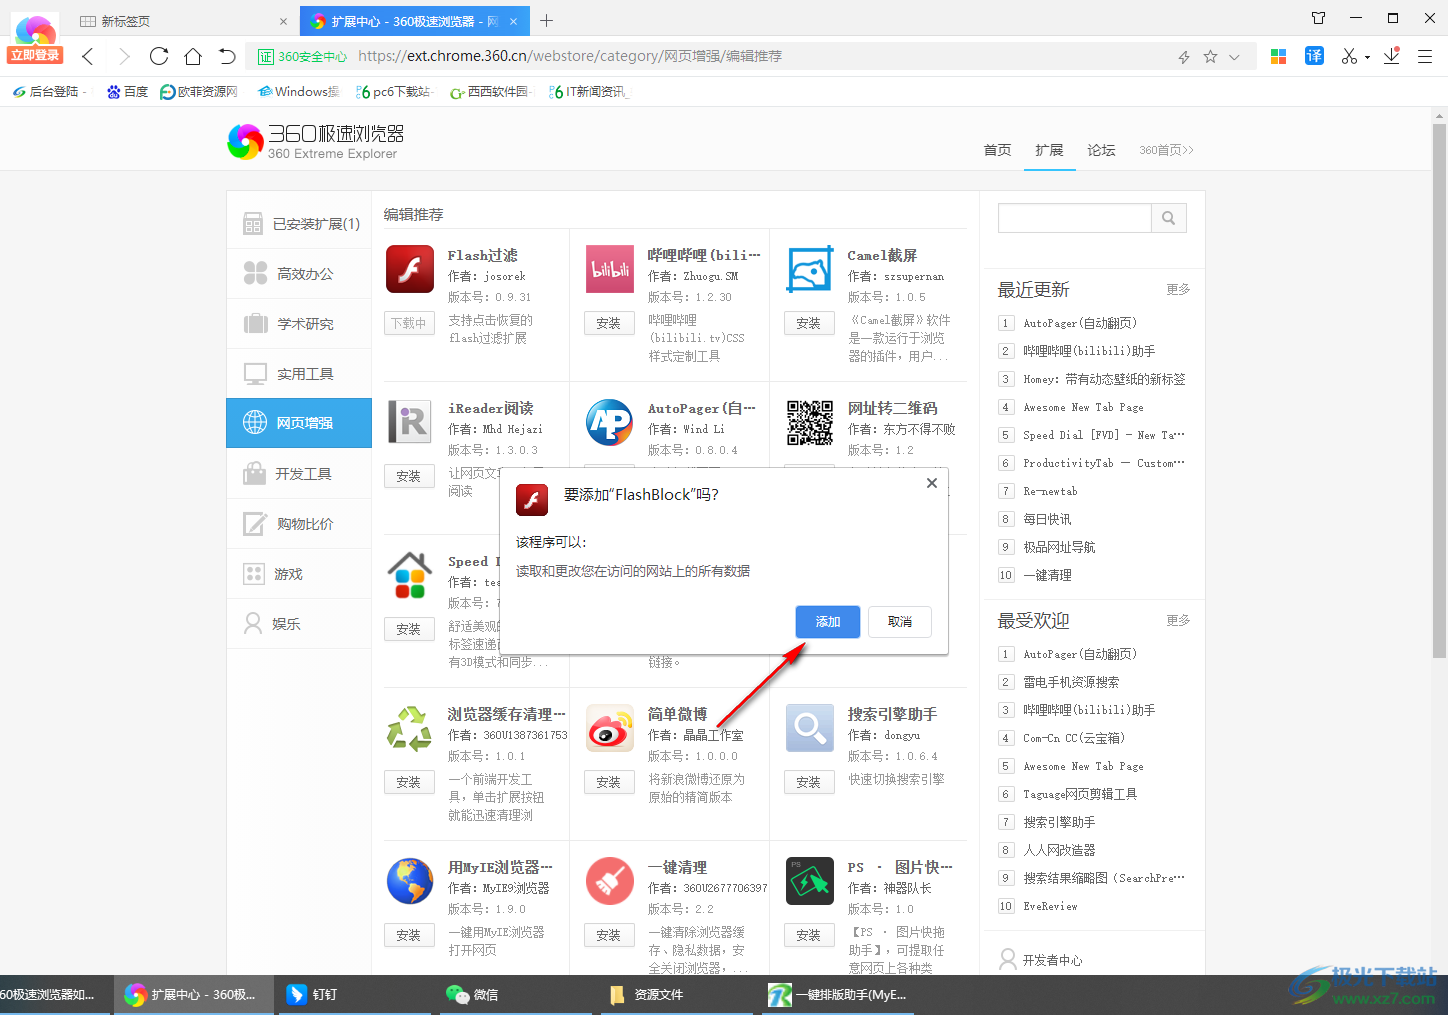Open a new tab with plus button
Screen dimensions: 1448x1015
tap(546, 21)
